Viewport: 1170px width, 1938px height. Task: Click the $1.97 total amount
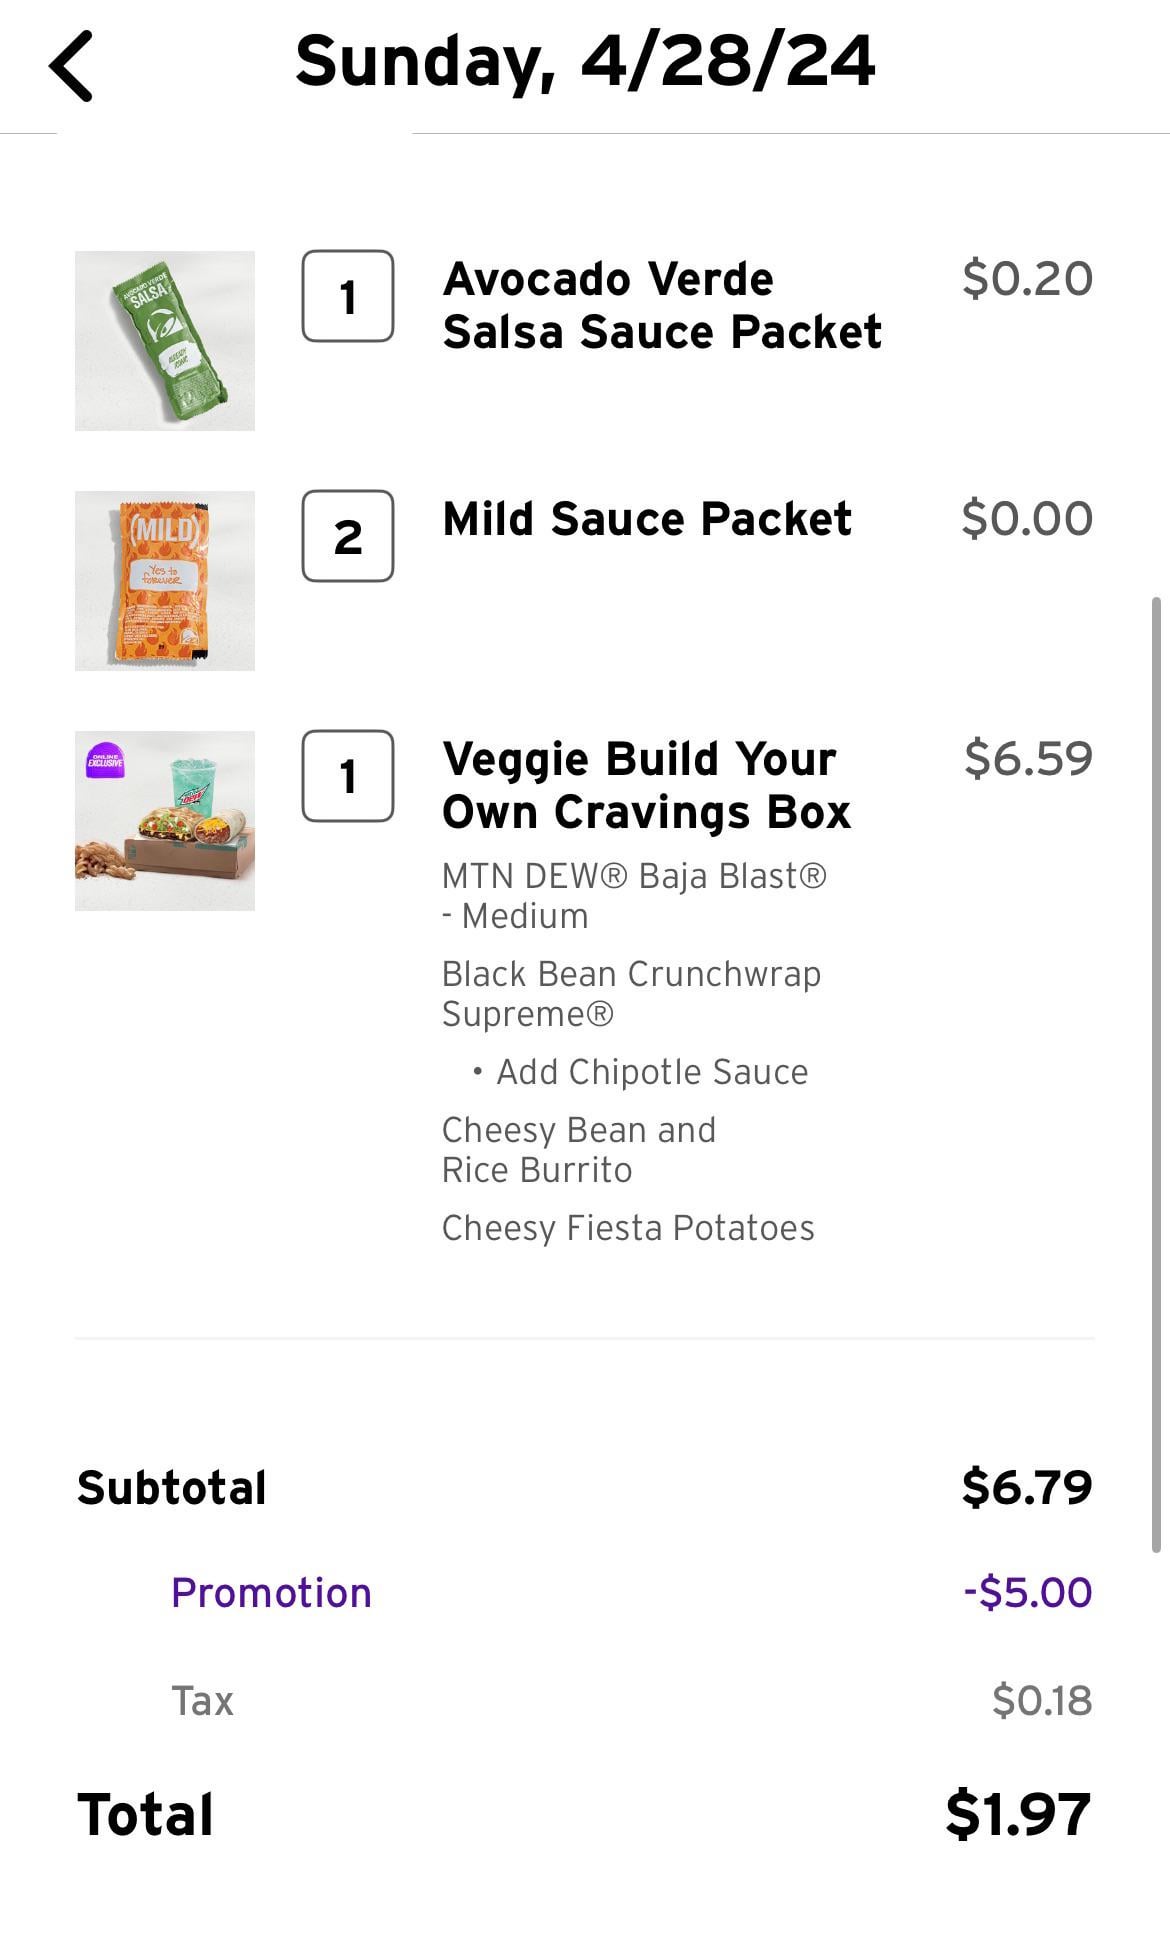1018,1814
